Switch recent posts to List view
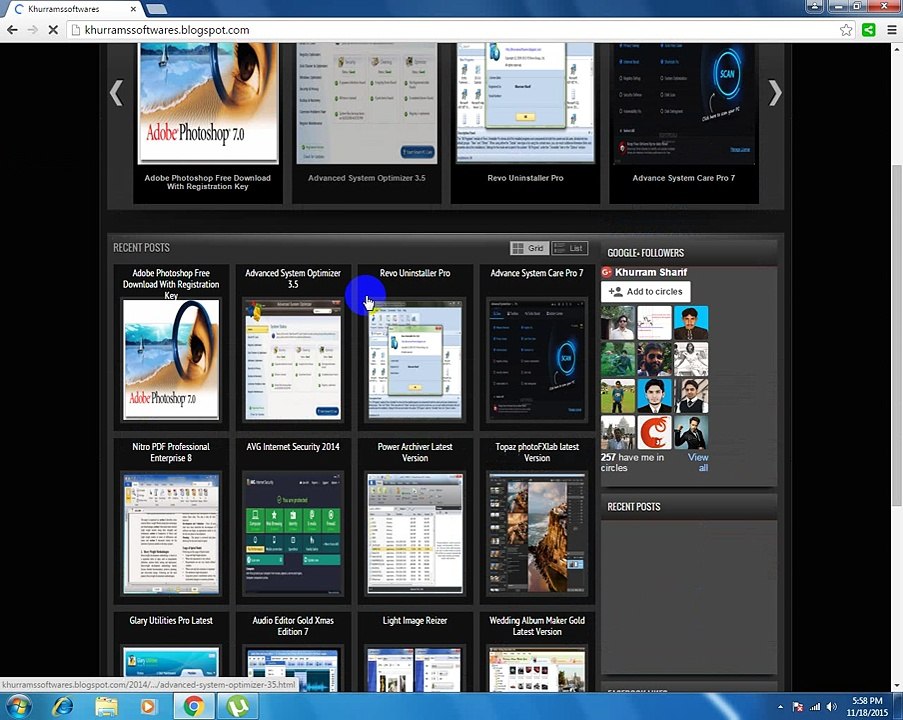Screen dimensions: 903x720 click(x=570, y=248)
